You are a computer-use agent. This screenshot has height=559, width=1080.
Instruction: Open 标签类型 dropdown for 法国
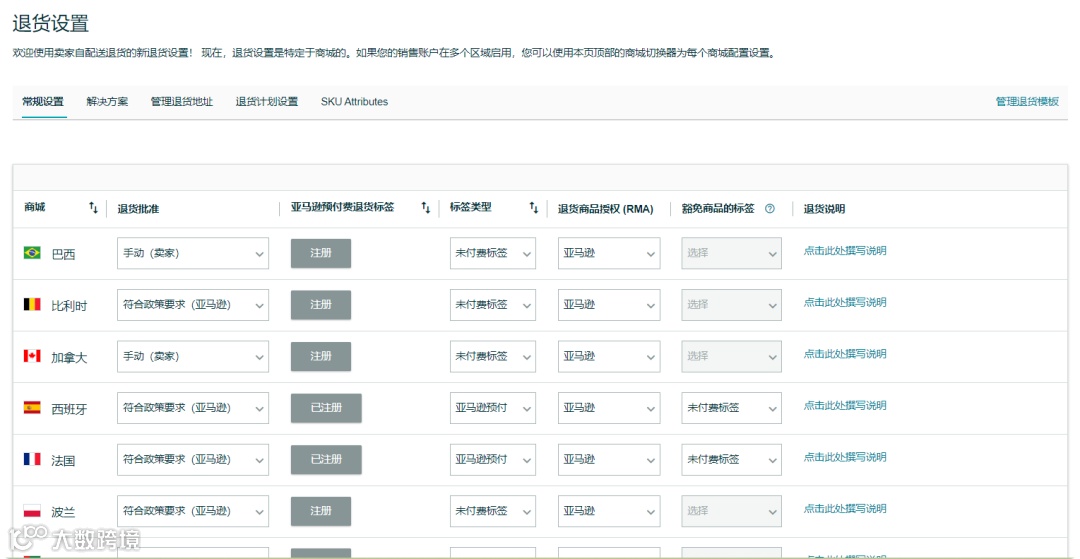(492, 460)
